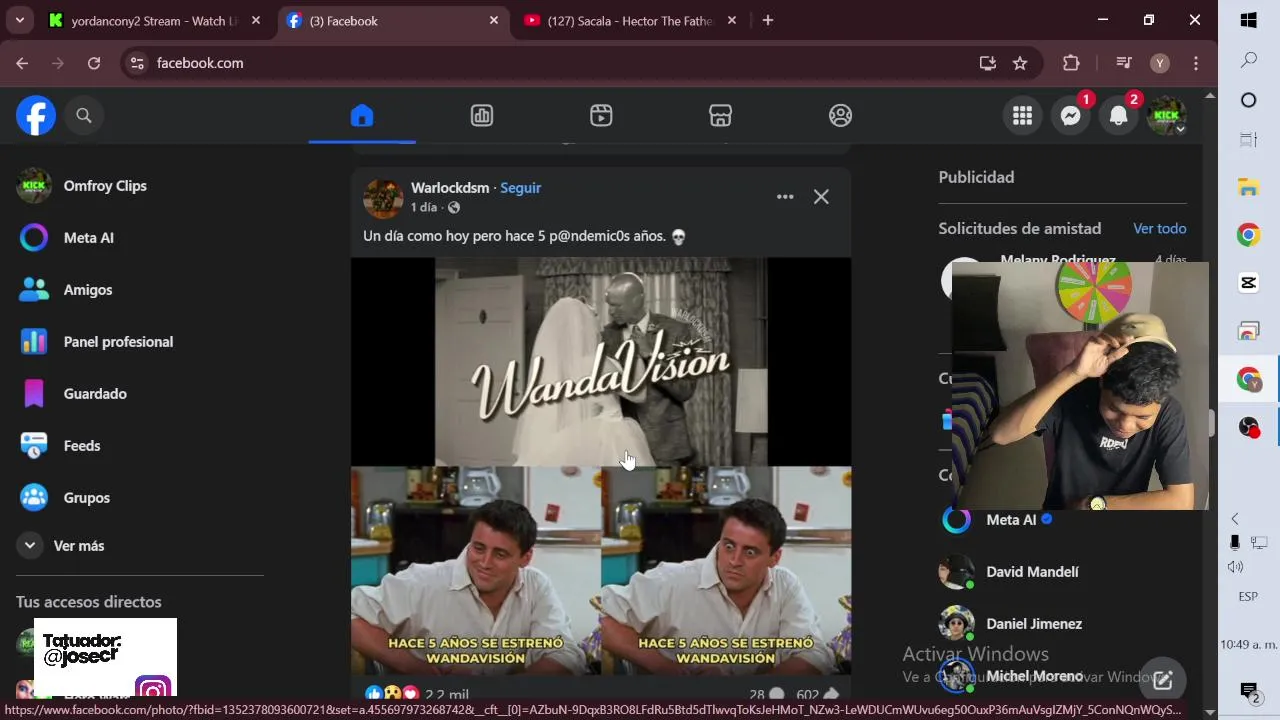Click Warlockdsm post author name

pyautogui.click(x=450, y=188)
